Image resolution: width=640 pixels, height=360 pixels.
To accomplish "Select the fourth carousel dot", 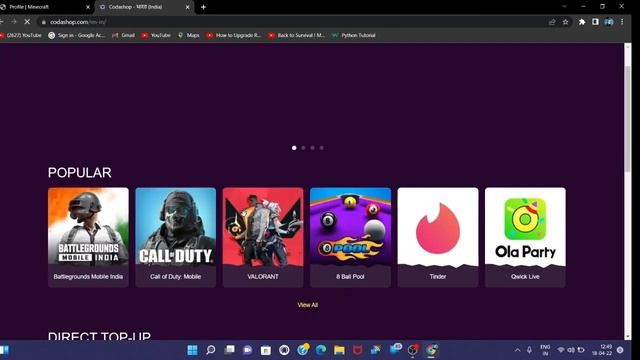I will pos(322,148).
